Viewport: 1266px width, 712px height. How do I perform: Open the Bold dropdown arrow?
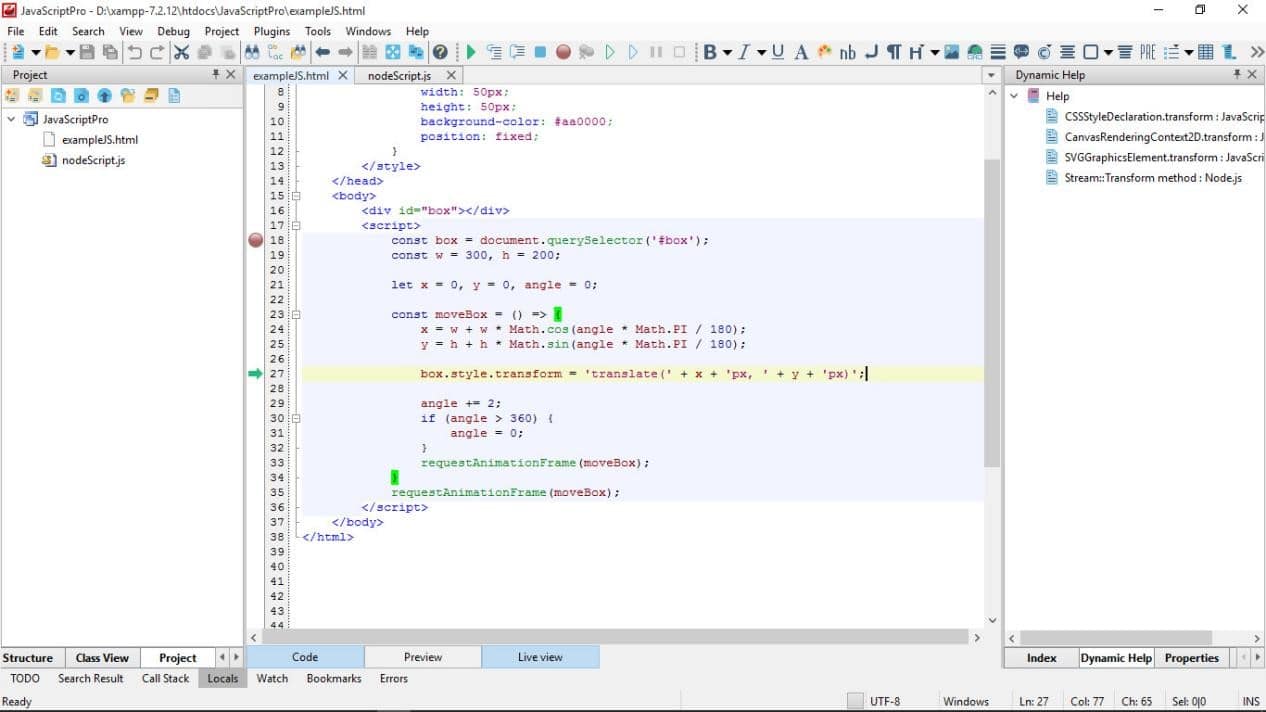[727, 52]
